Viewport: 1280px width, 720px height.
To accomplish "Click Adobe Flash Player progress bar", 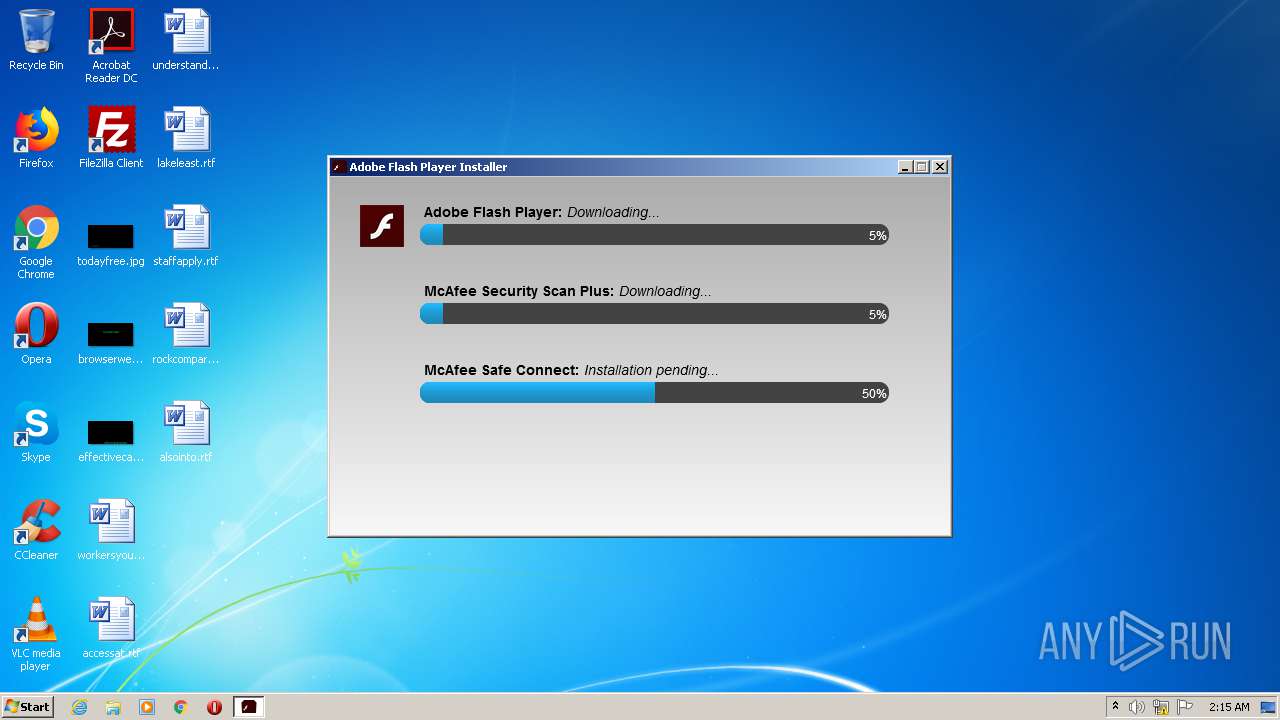I will (x=654, y=235).
